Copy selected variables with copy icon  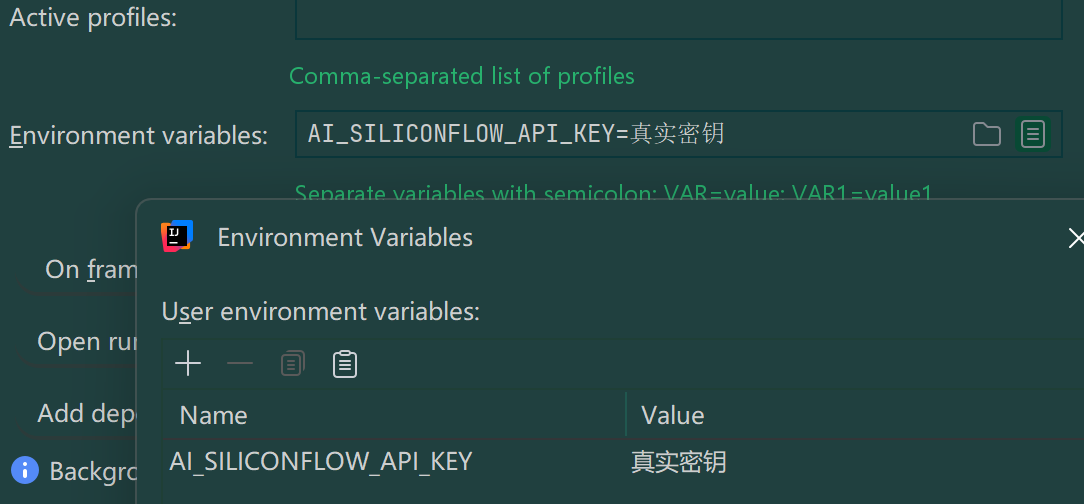(292, 363)
